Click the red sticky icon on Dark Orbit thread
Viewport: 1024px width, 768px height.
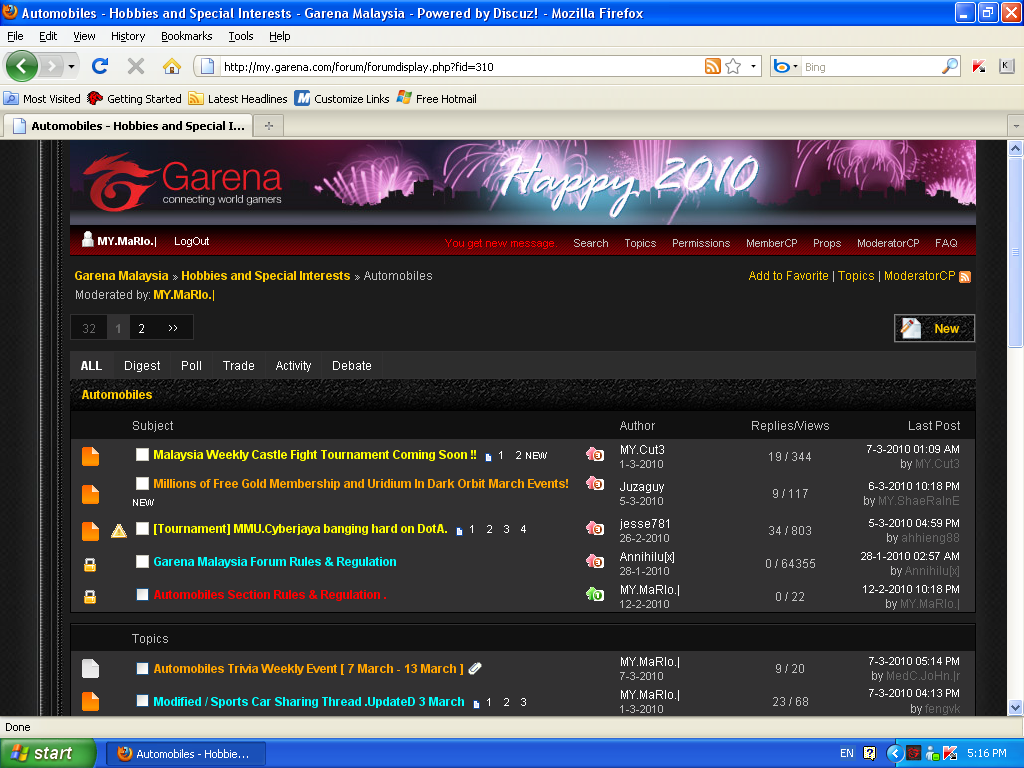pyautogui.click(x=594, y=483)
